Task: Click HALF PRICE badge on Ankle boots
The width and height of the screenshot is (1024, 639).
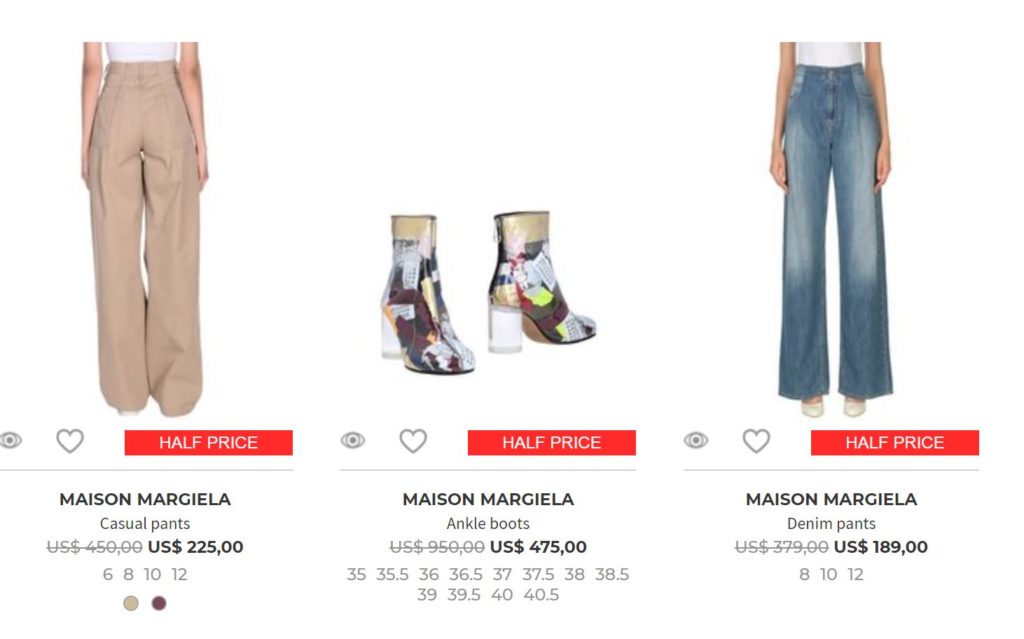Action: click(552, 443)
